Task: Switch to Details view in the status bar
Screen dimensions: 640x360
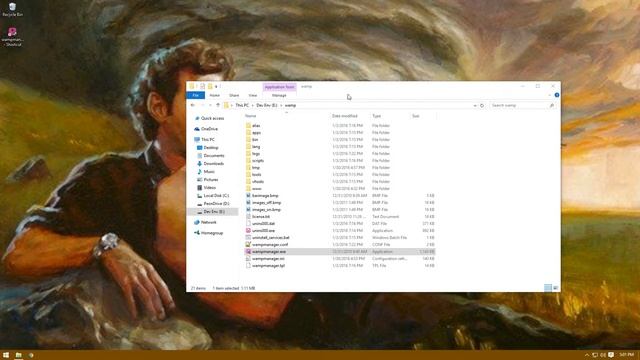Action: 548,288
